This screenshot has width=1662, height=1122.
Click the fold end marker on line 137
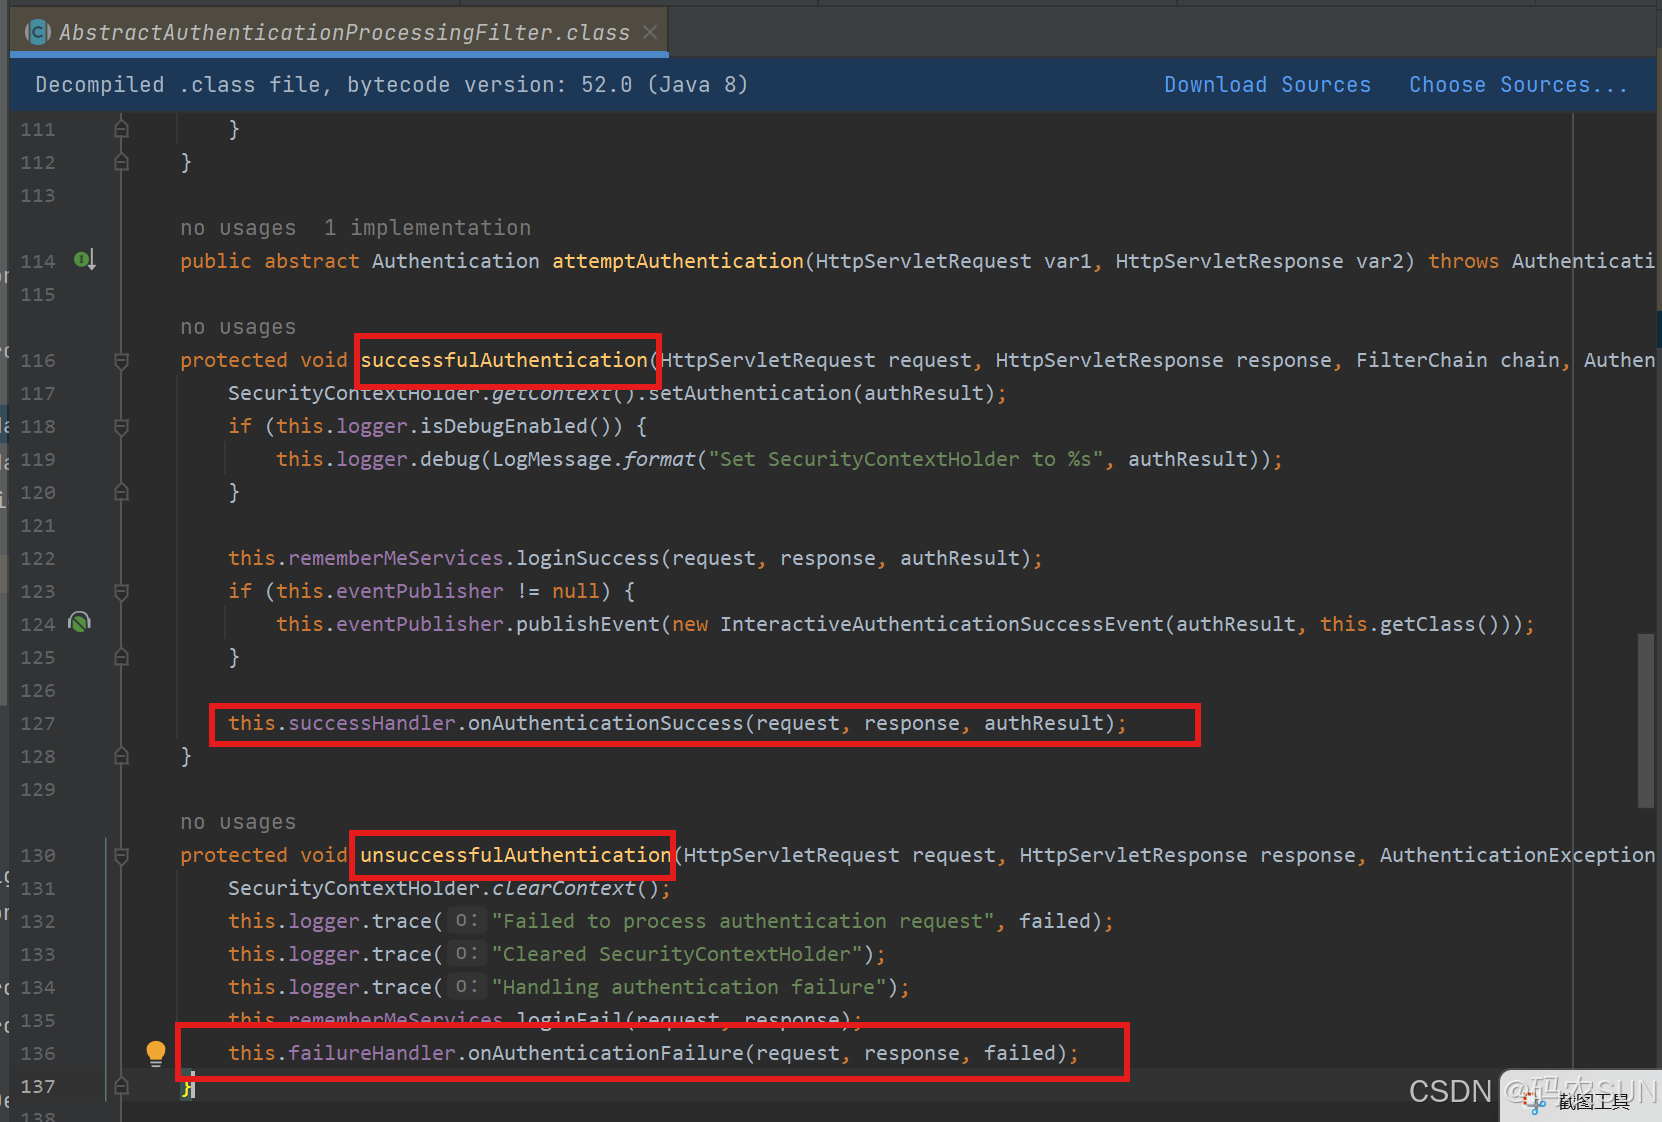pos(121,1086)
